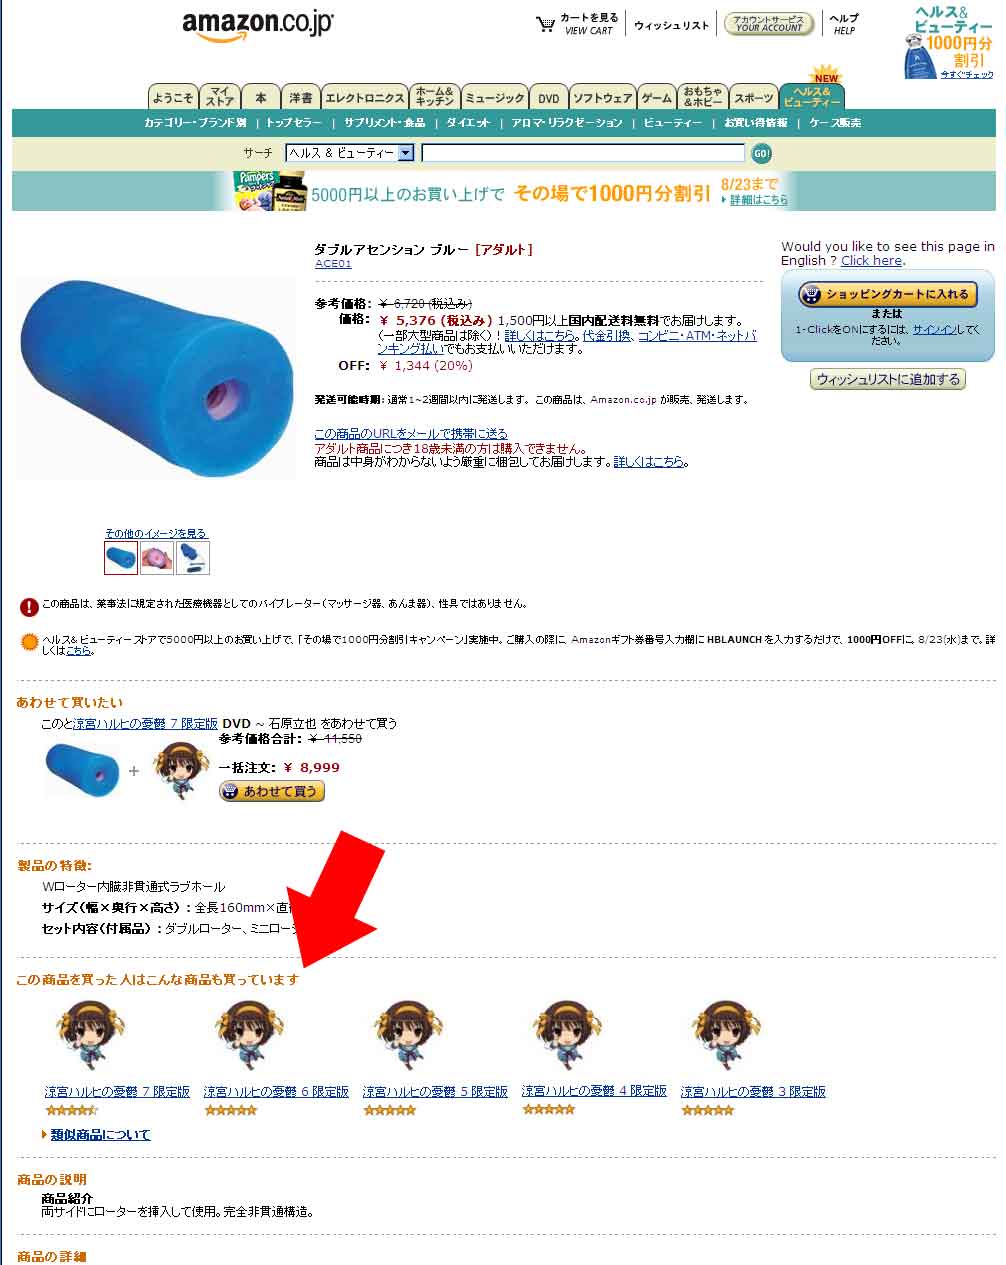Open the DVD store tab
This screenshot has width=1006, height=1265.
point(548,97)
